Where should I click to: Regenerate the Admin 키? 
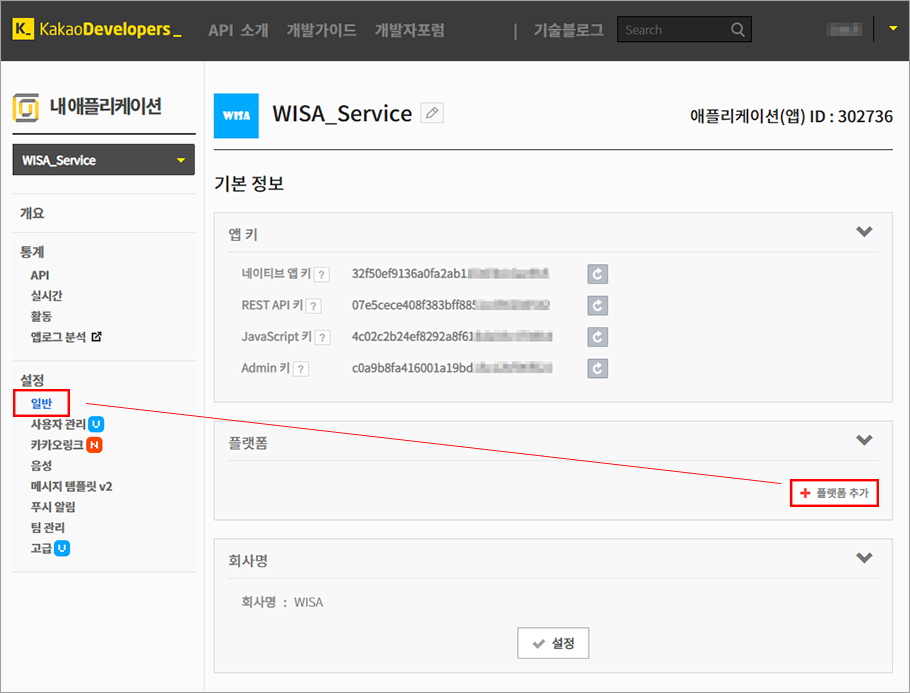597,368
